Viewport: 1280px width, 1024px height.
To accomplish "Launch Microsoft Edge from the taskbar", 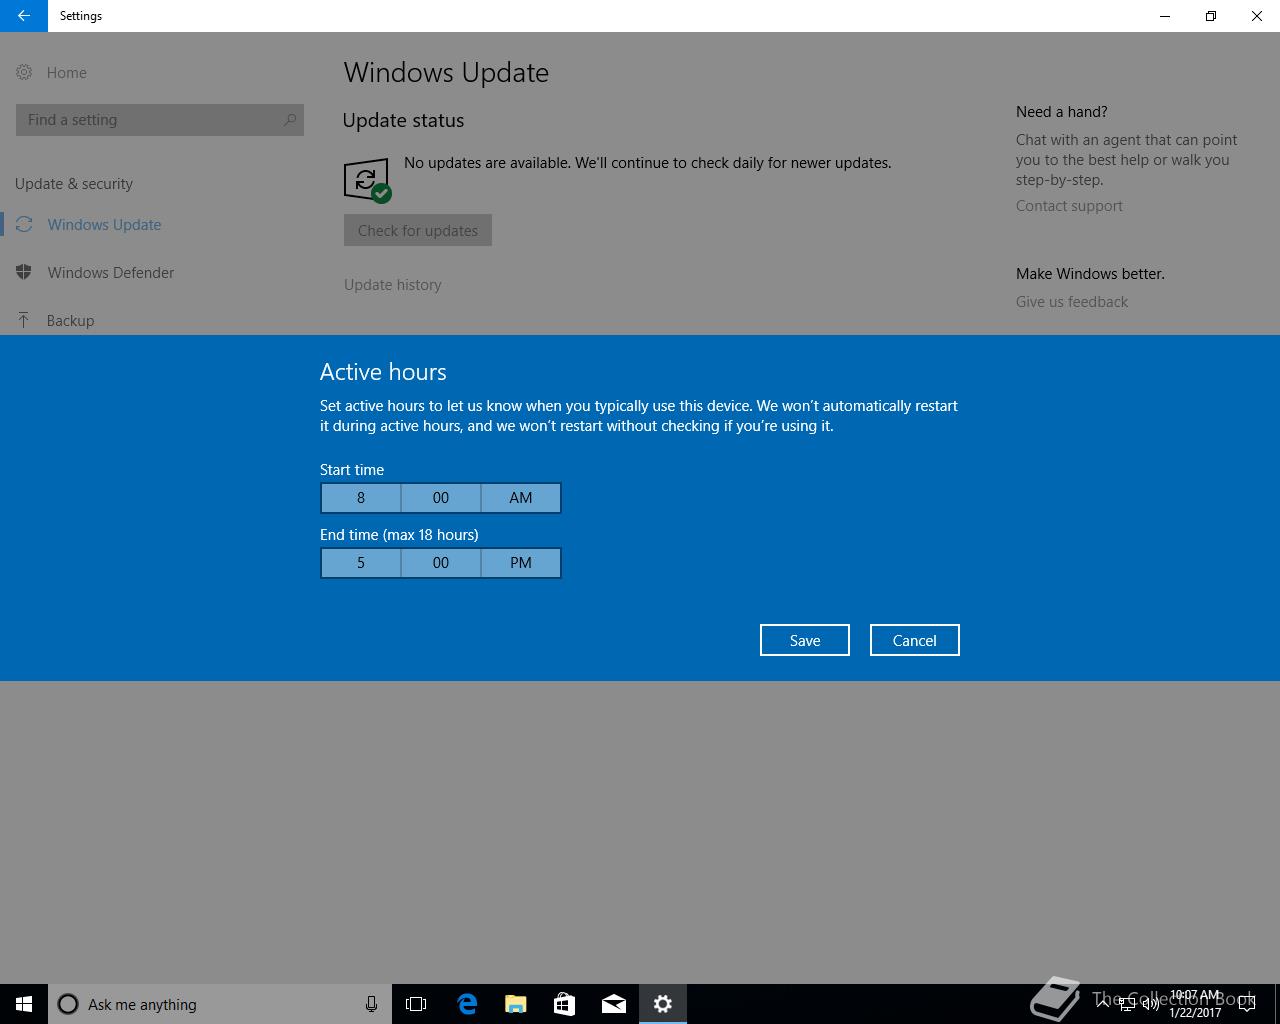I will click(x=467, y=1004).
